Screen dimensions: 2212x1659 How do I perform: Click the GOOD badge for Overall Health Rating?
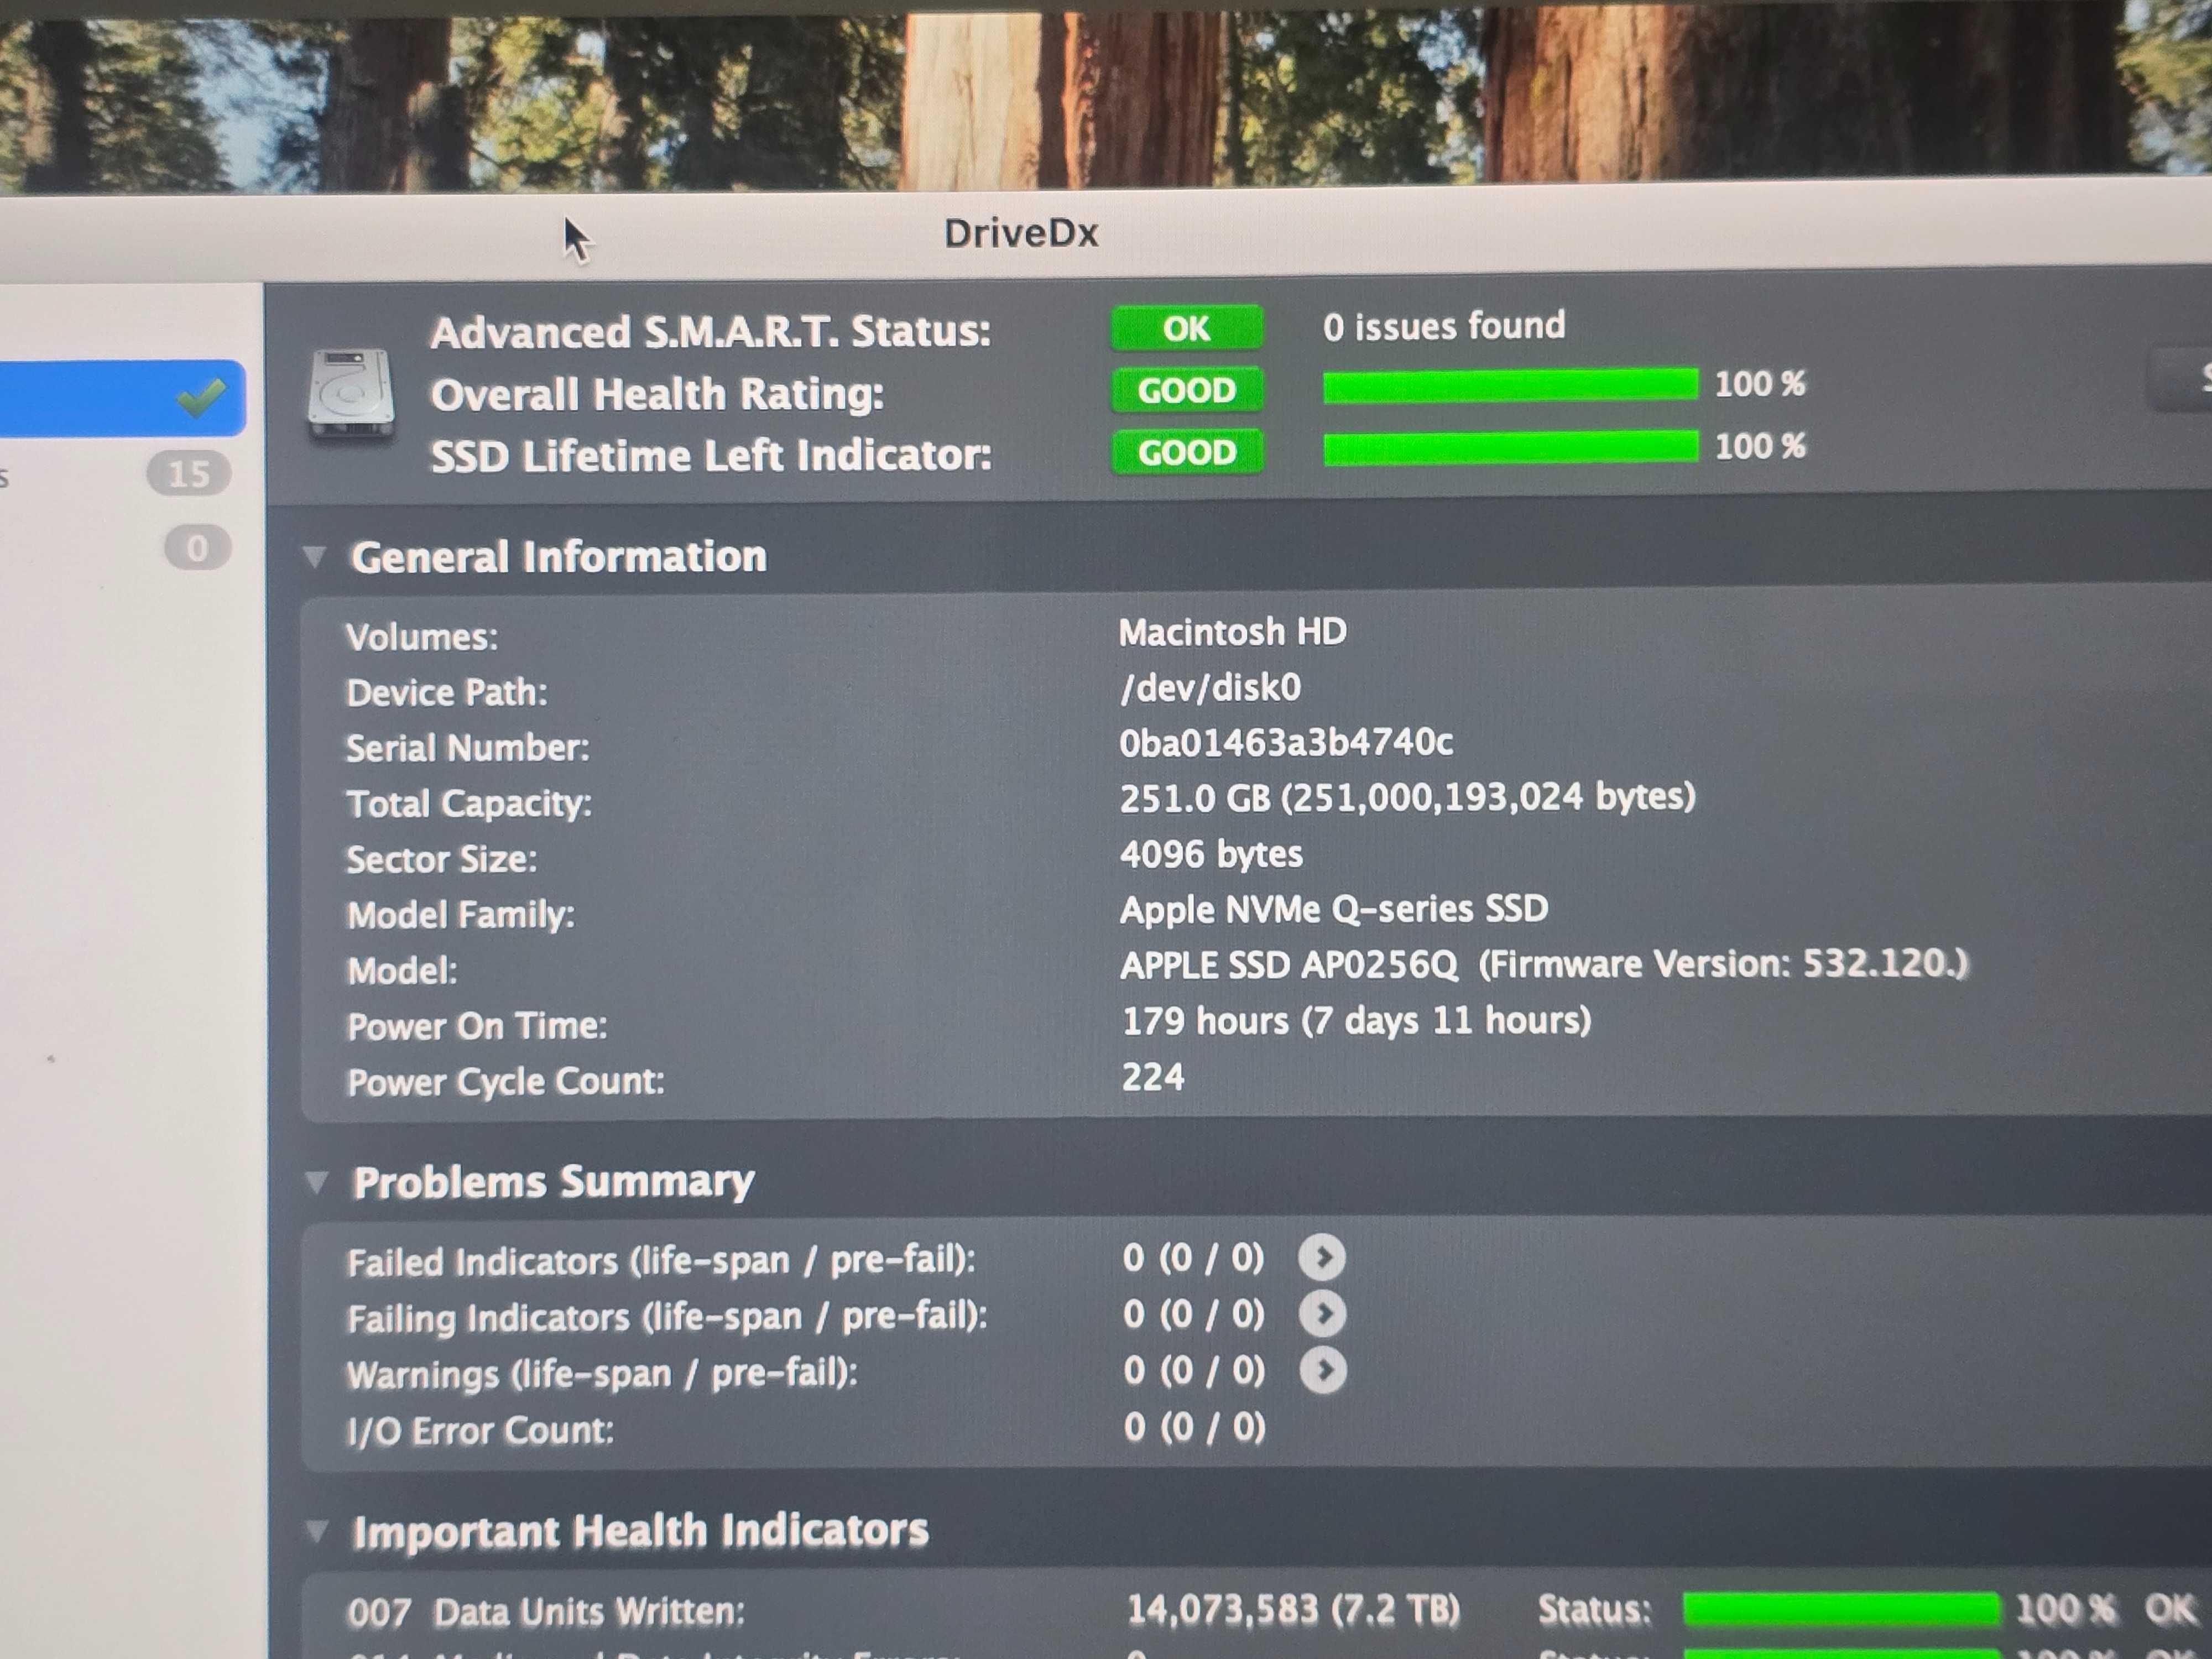(1187, 390)
